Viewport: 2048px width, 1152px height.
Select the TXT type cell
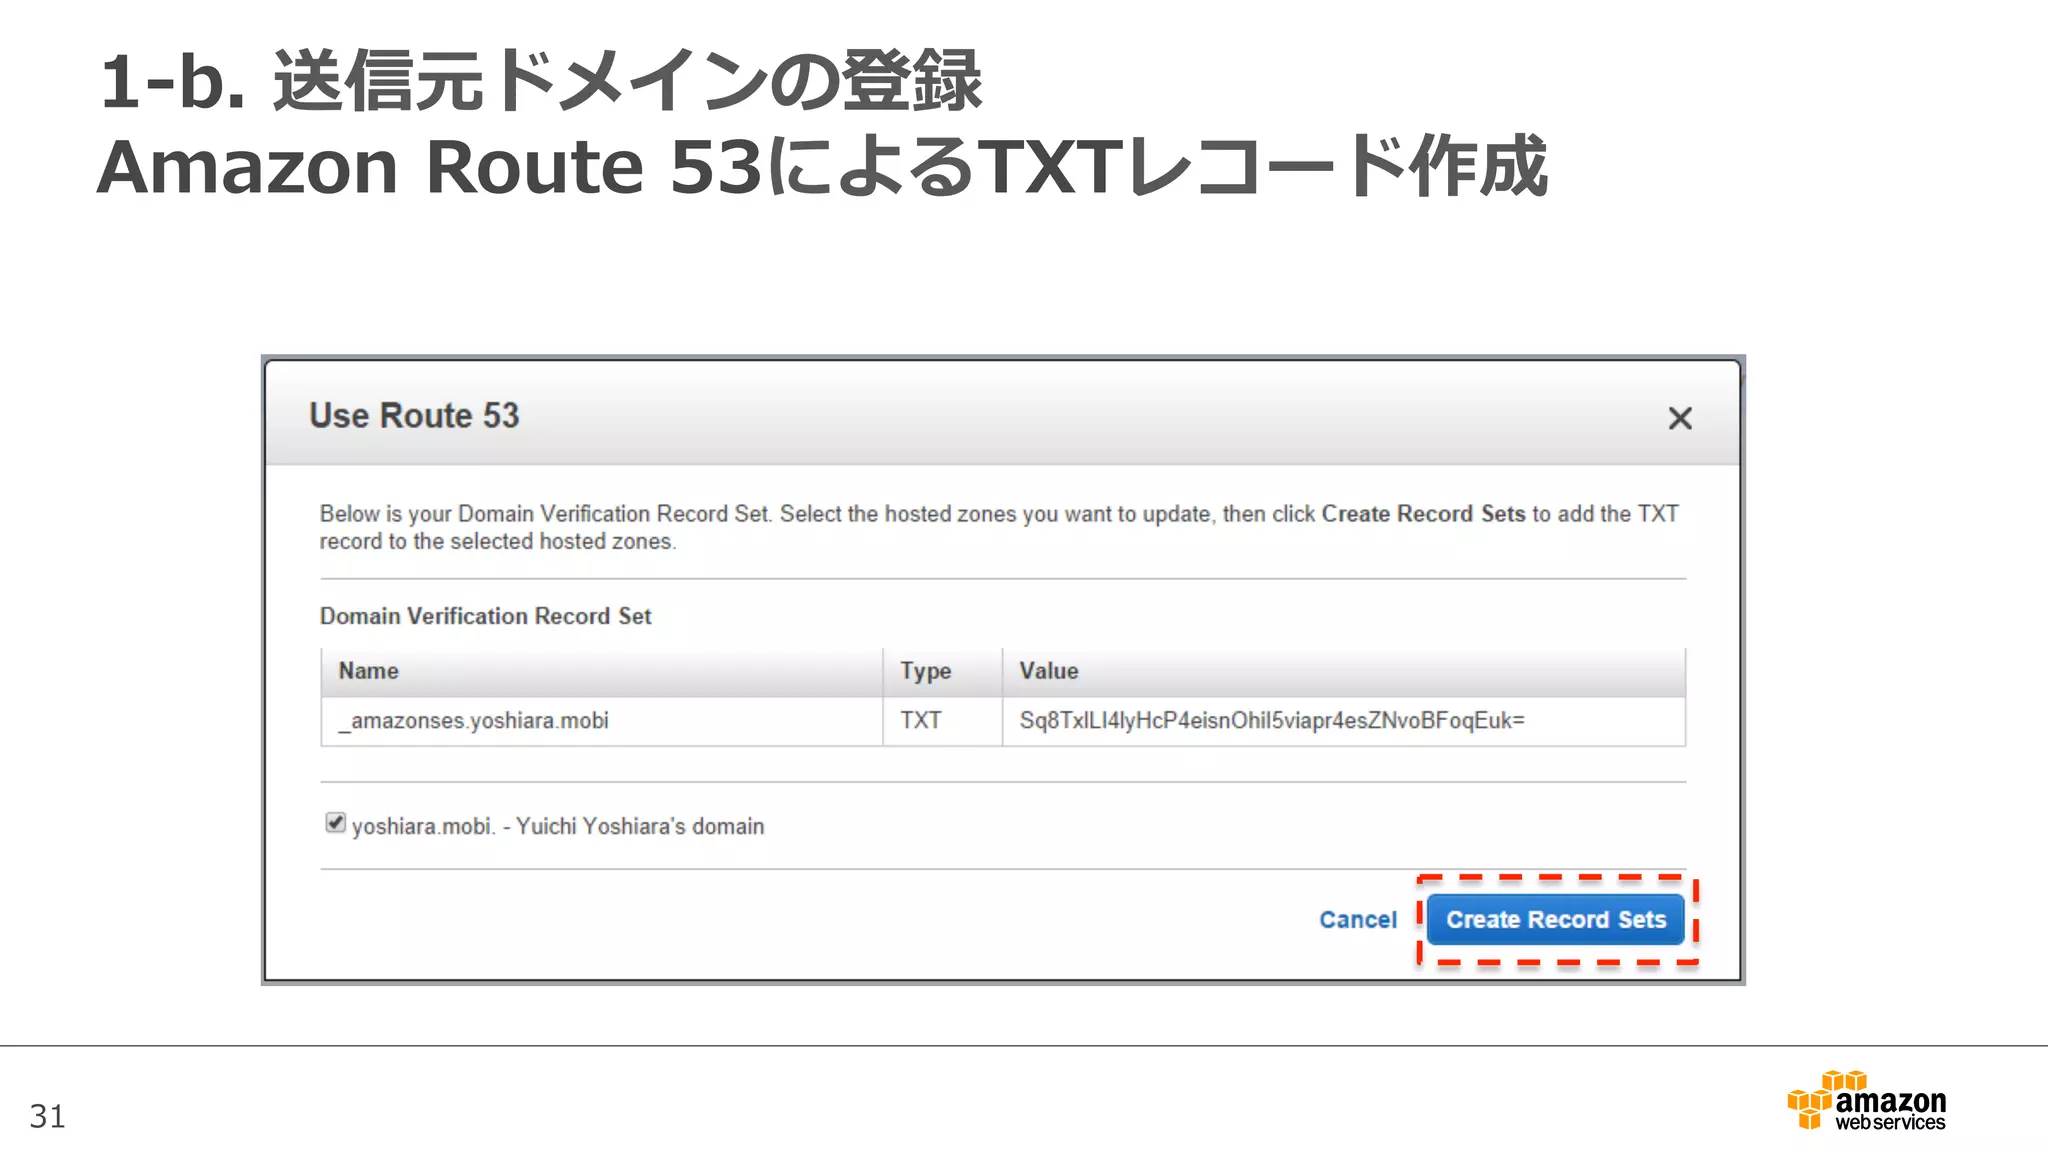tap(942, 721)
